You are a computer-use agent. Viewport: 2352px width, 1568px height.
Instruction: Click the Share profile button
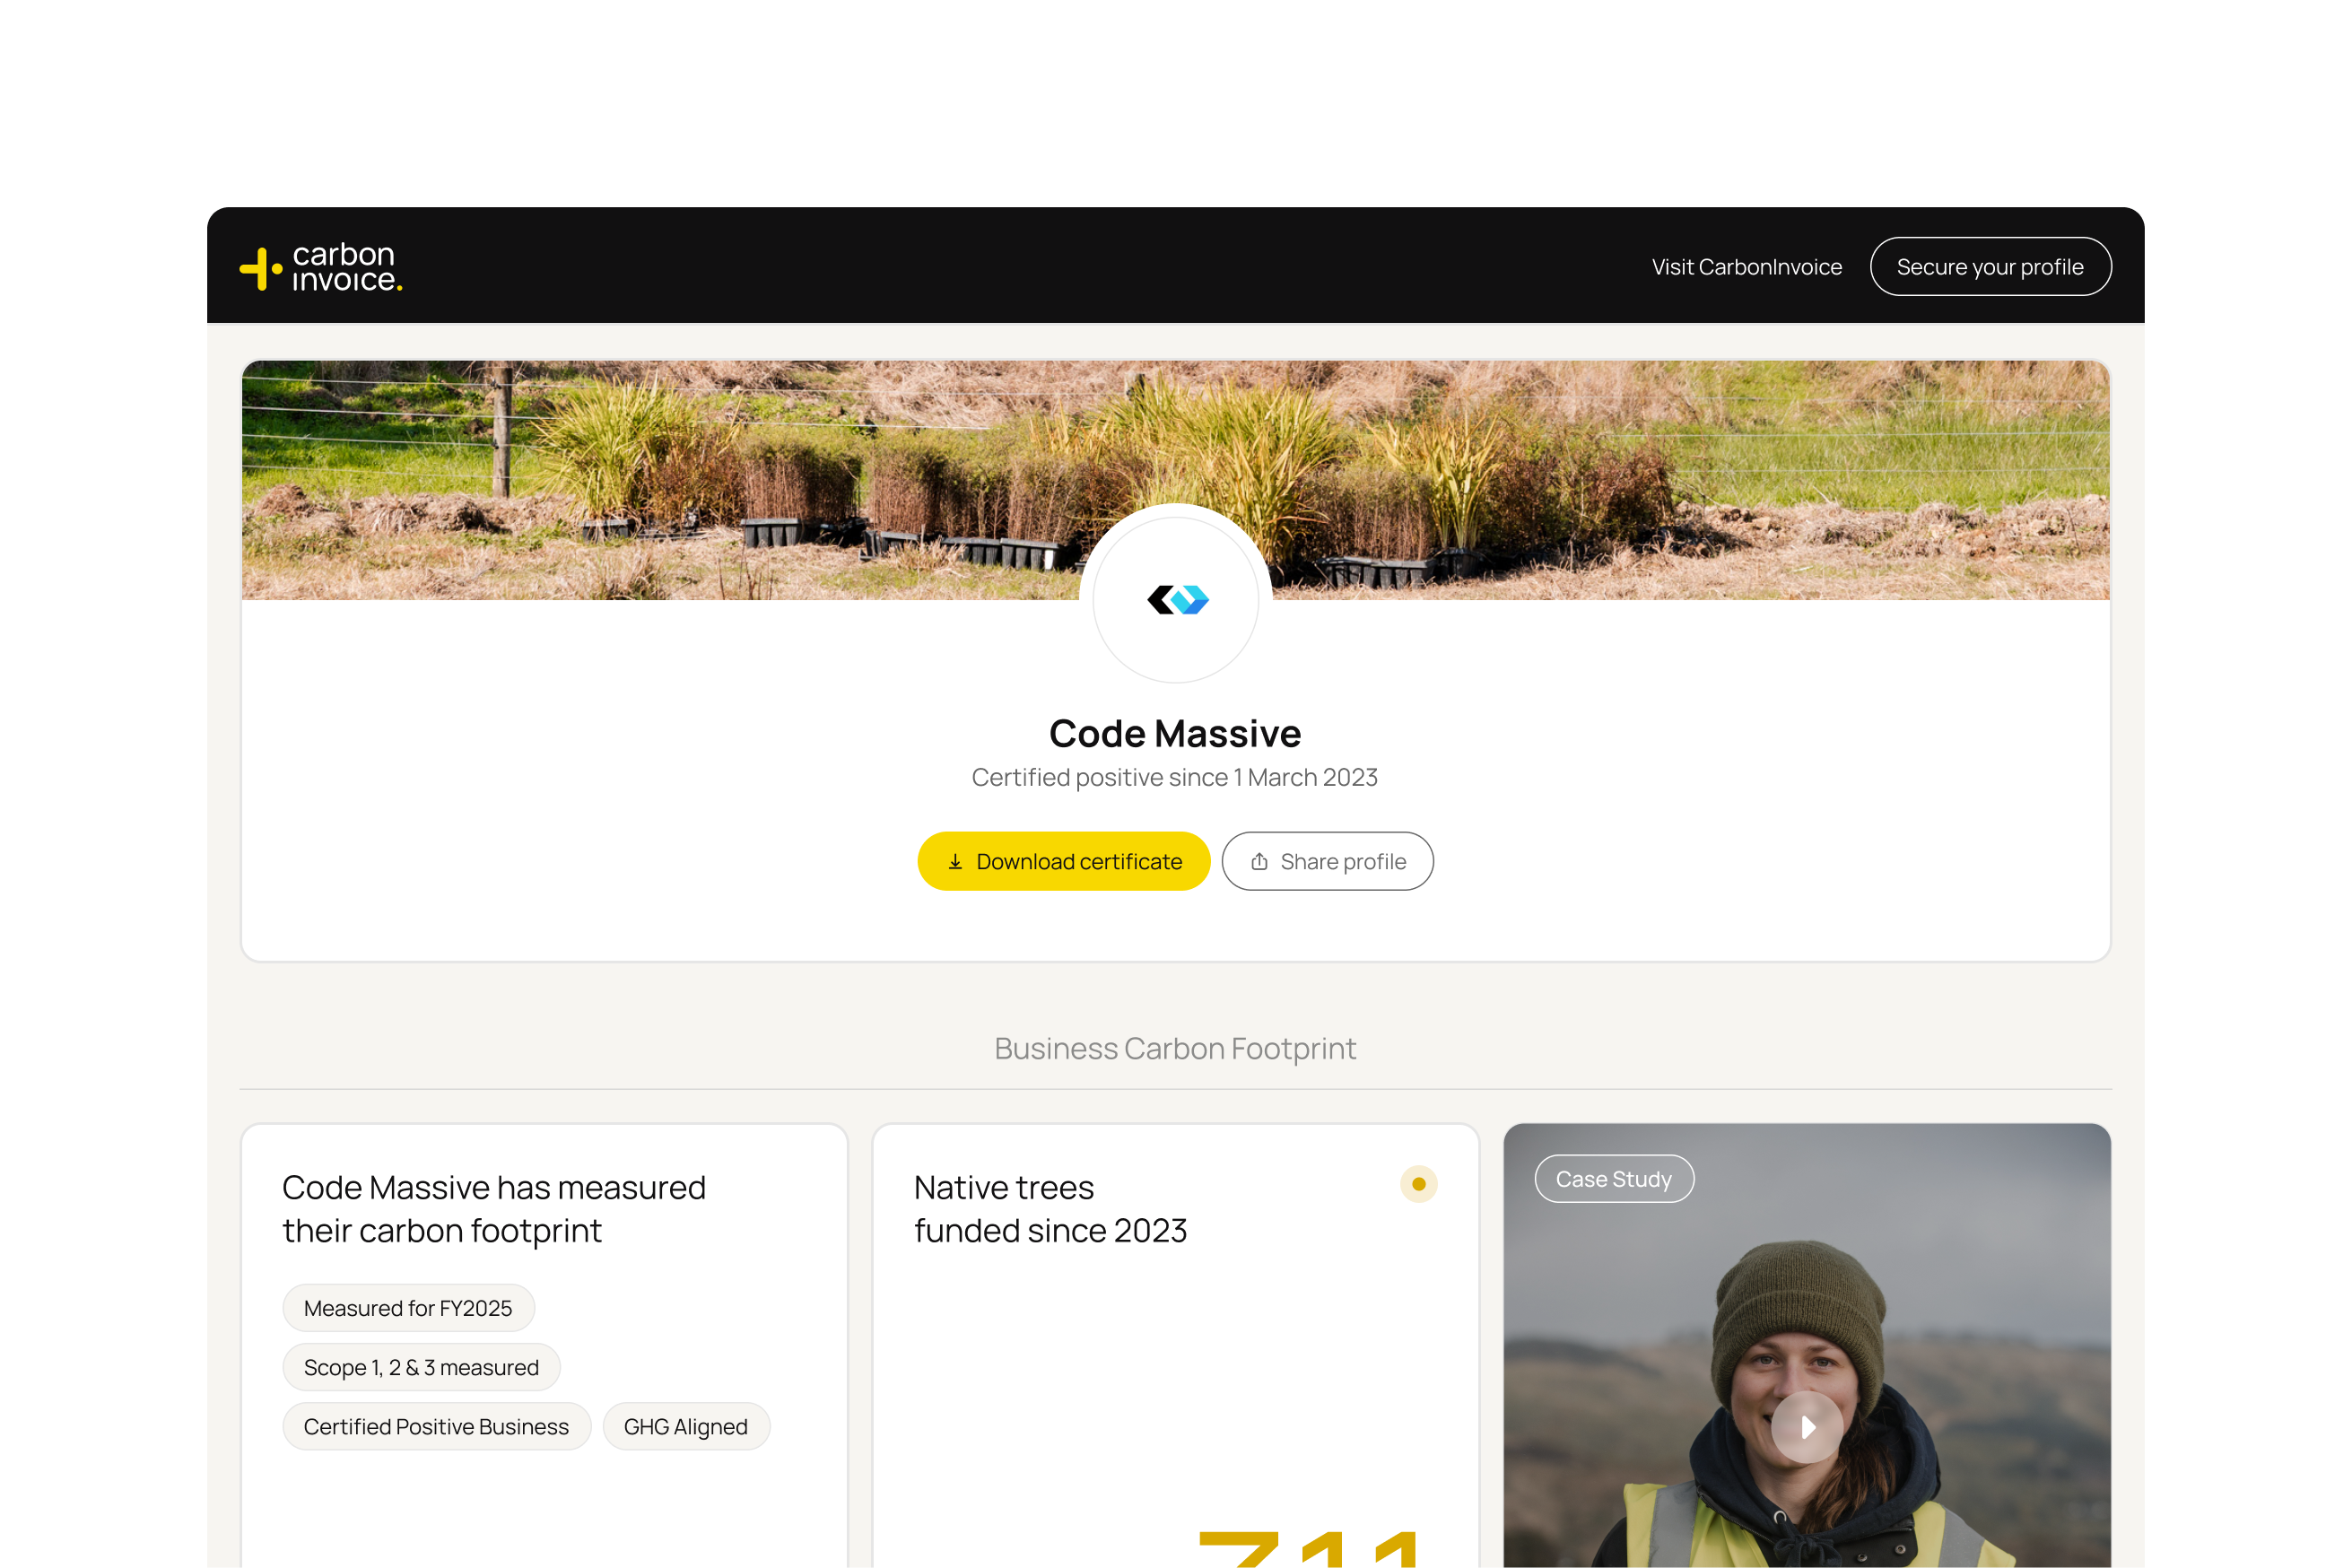[x=1327, y=861]
